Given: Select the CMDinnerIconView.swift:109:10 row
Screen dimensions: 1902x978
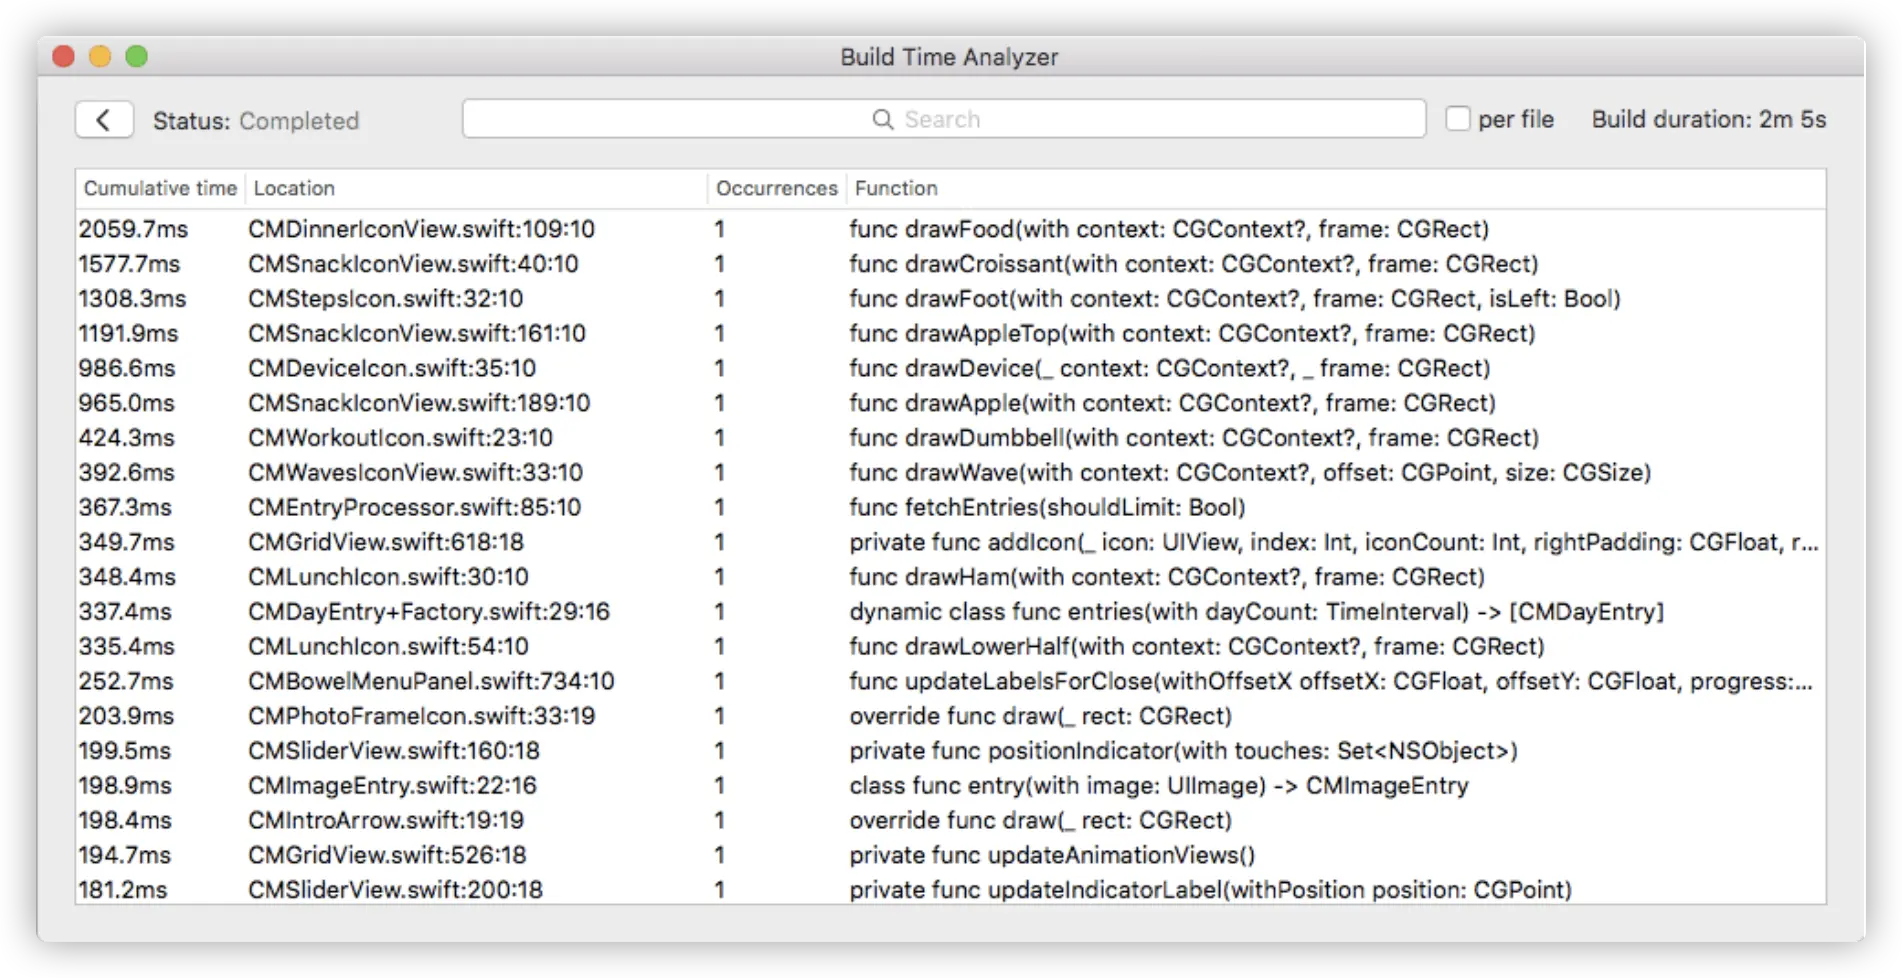Looking at the screenshot, I should 950,229.
